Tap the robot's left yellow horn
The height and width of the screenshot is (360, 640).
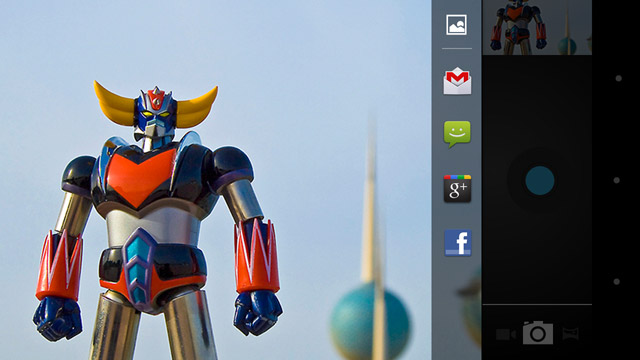coord(113,103)
